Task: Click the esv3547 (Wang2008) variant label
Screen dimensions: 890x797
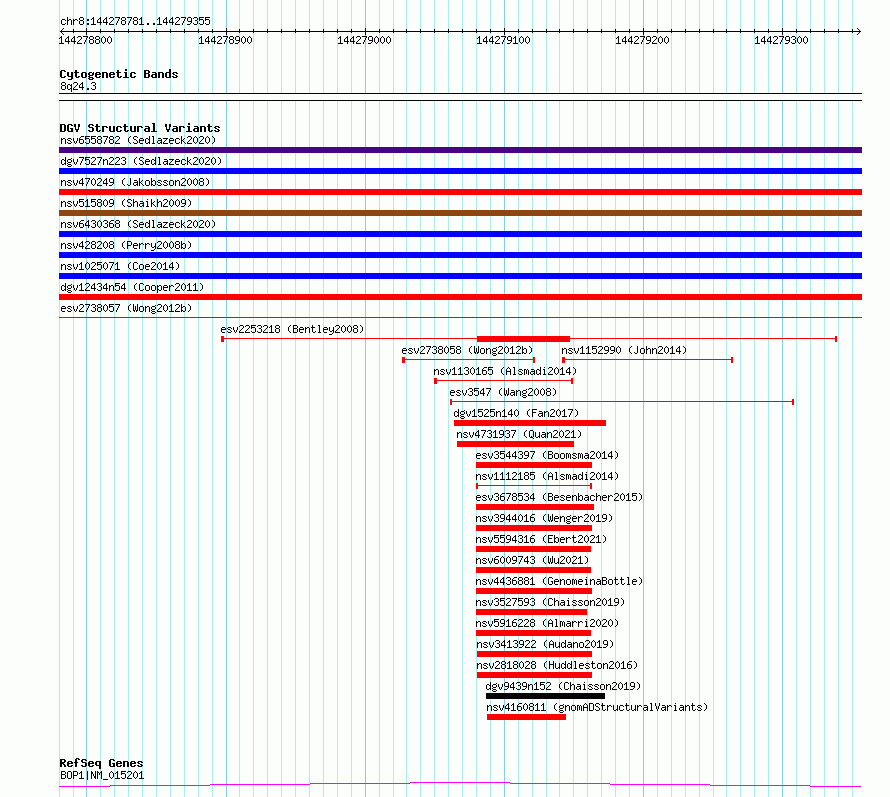Action: [x=503, y=392]
